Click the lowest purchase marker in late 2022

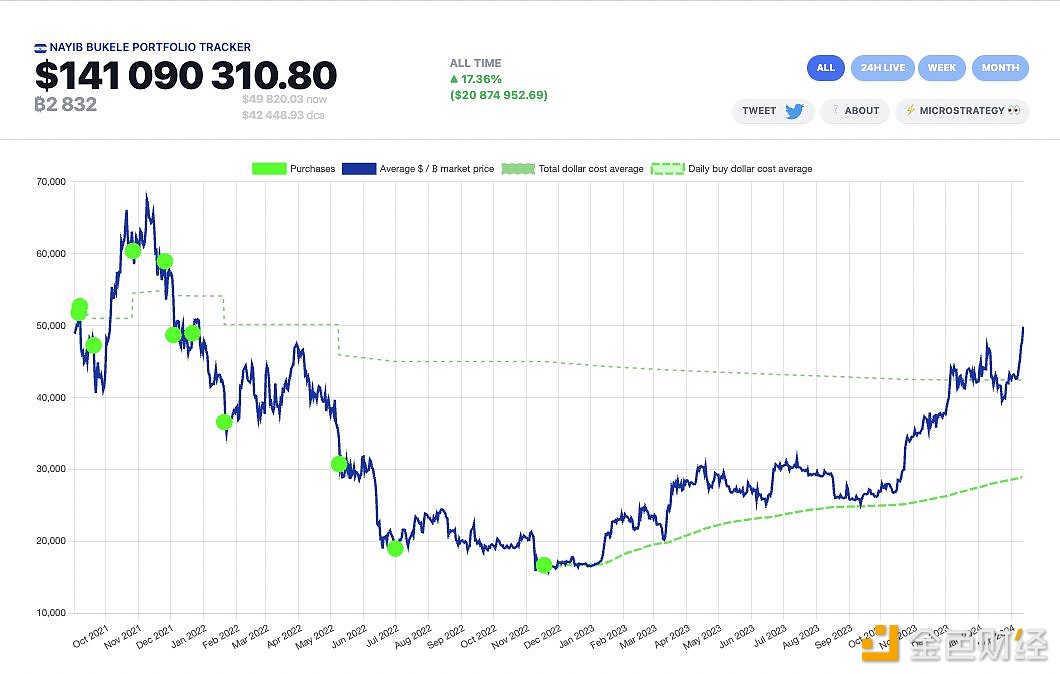[544, 565]
